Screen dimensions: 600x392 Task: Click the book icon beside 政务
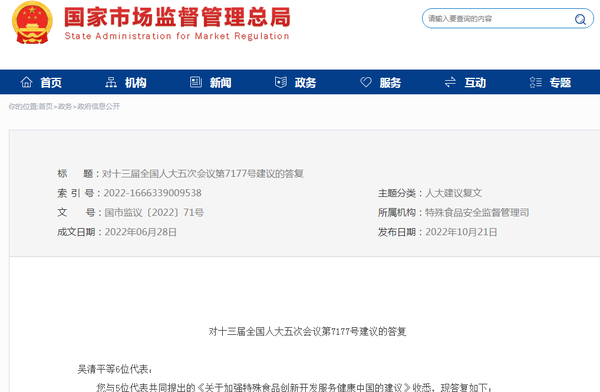click(281, 82)
